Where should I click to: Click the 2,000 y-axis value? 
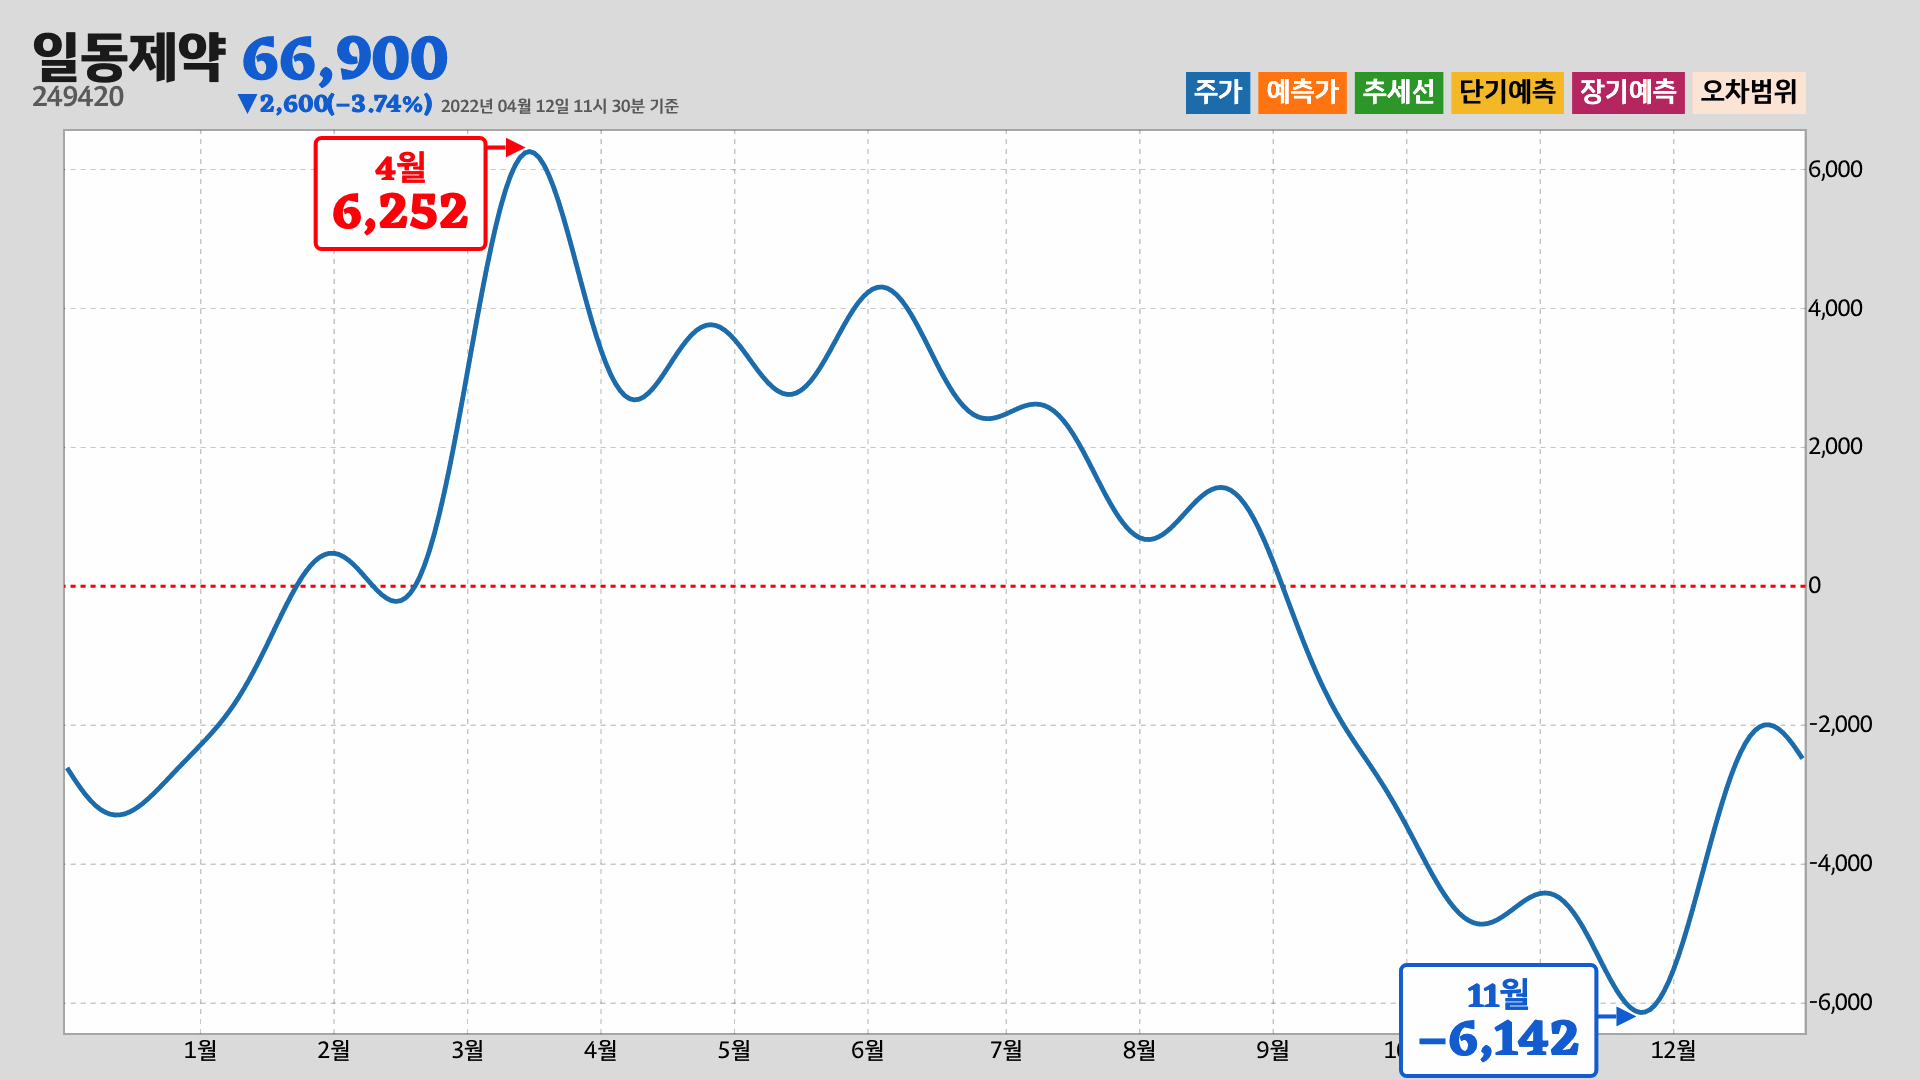point(1835,447)
